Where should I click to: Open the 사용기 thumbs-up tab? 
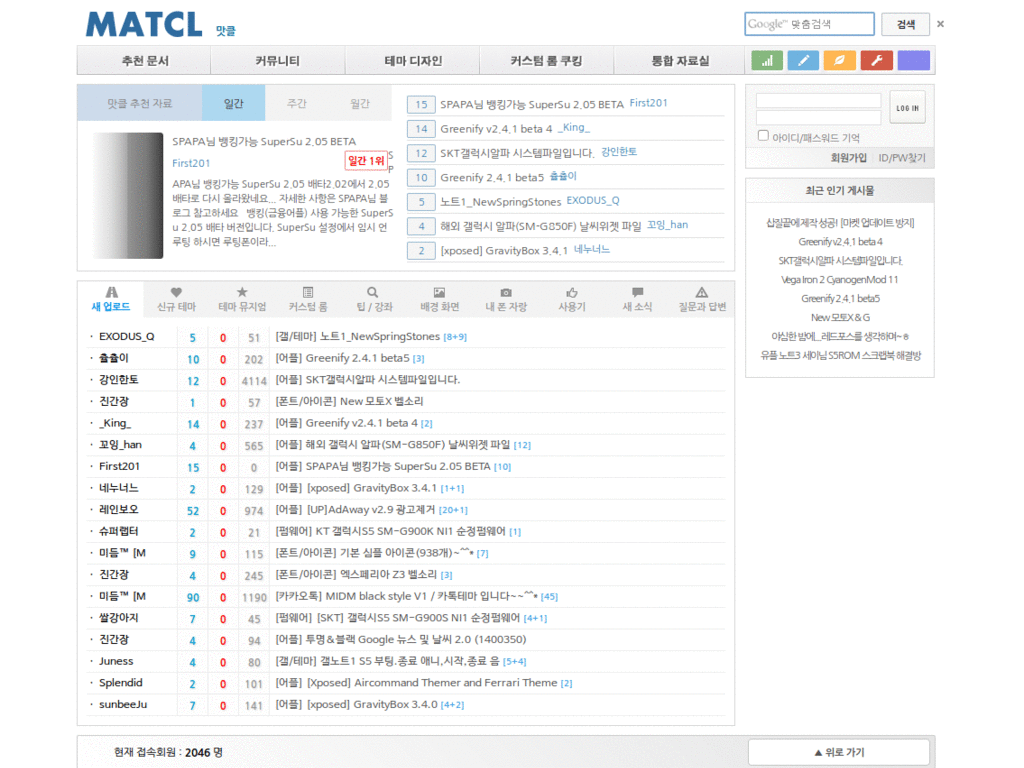(572, 299)
